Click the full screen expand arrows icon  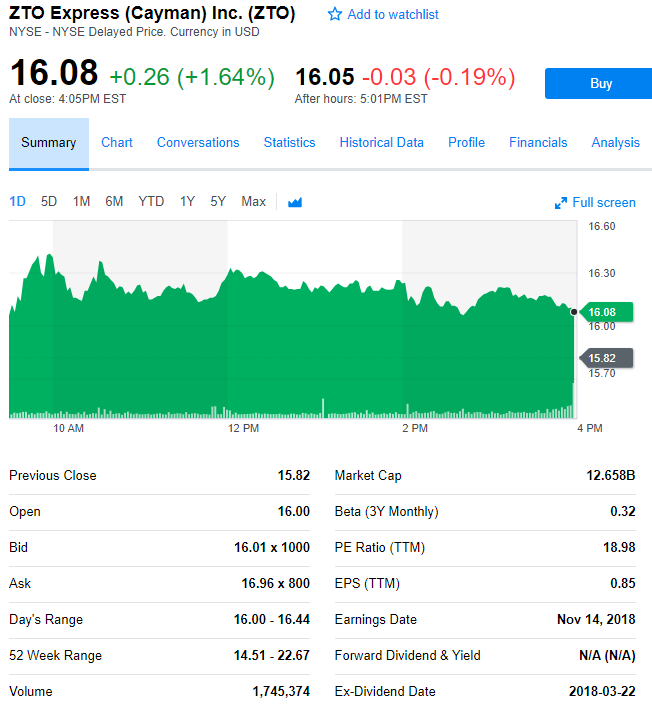[x=561, y=203]
